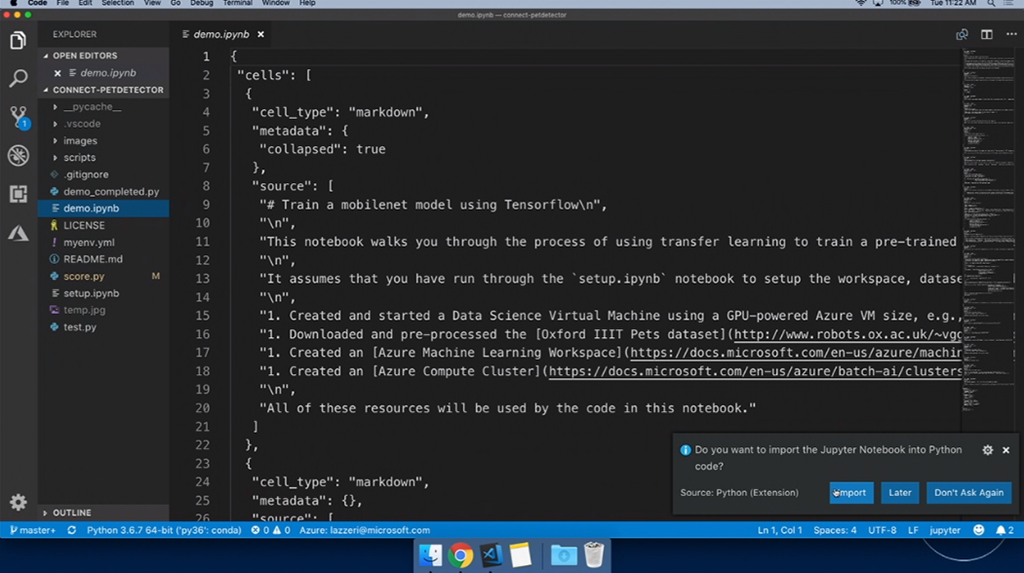Expand the images folder in the explorer
Screen dimensions: 1024x573
(80, 141)
